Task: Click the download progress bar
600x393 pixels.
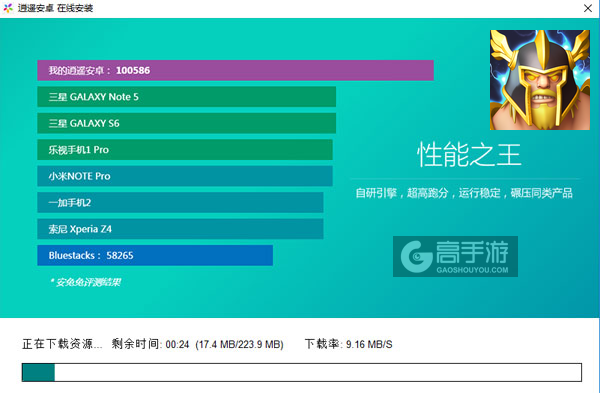Action: (302, 372)
